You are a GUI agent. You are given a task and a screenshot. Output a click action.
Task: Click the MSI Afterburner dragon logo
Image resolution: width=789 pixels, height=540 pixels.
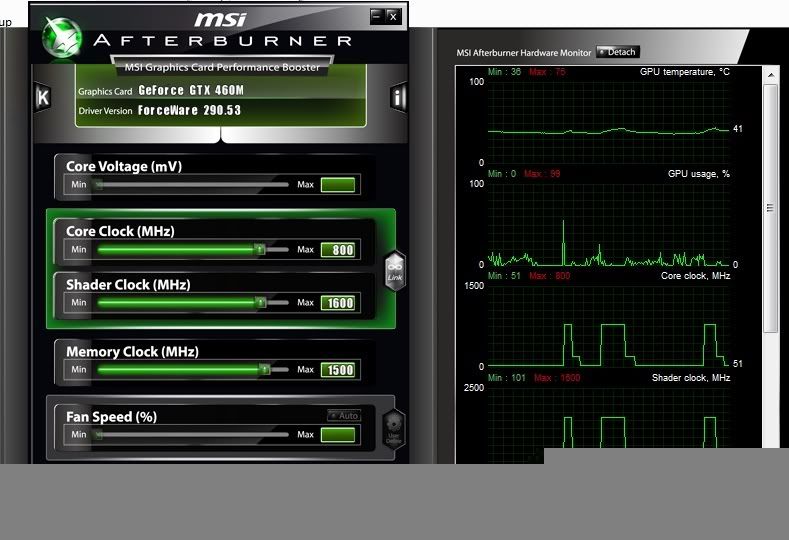click(x=61, y=38)
